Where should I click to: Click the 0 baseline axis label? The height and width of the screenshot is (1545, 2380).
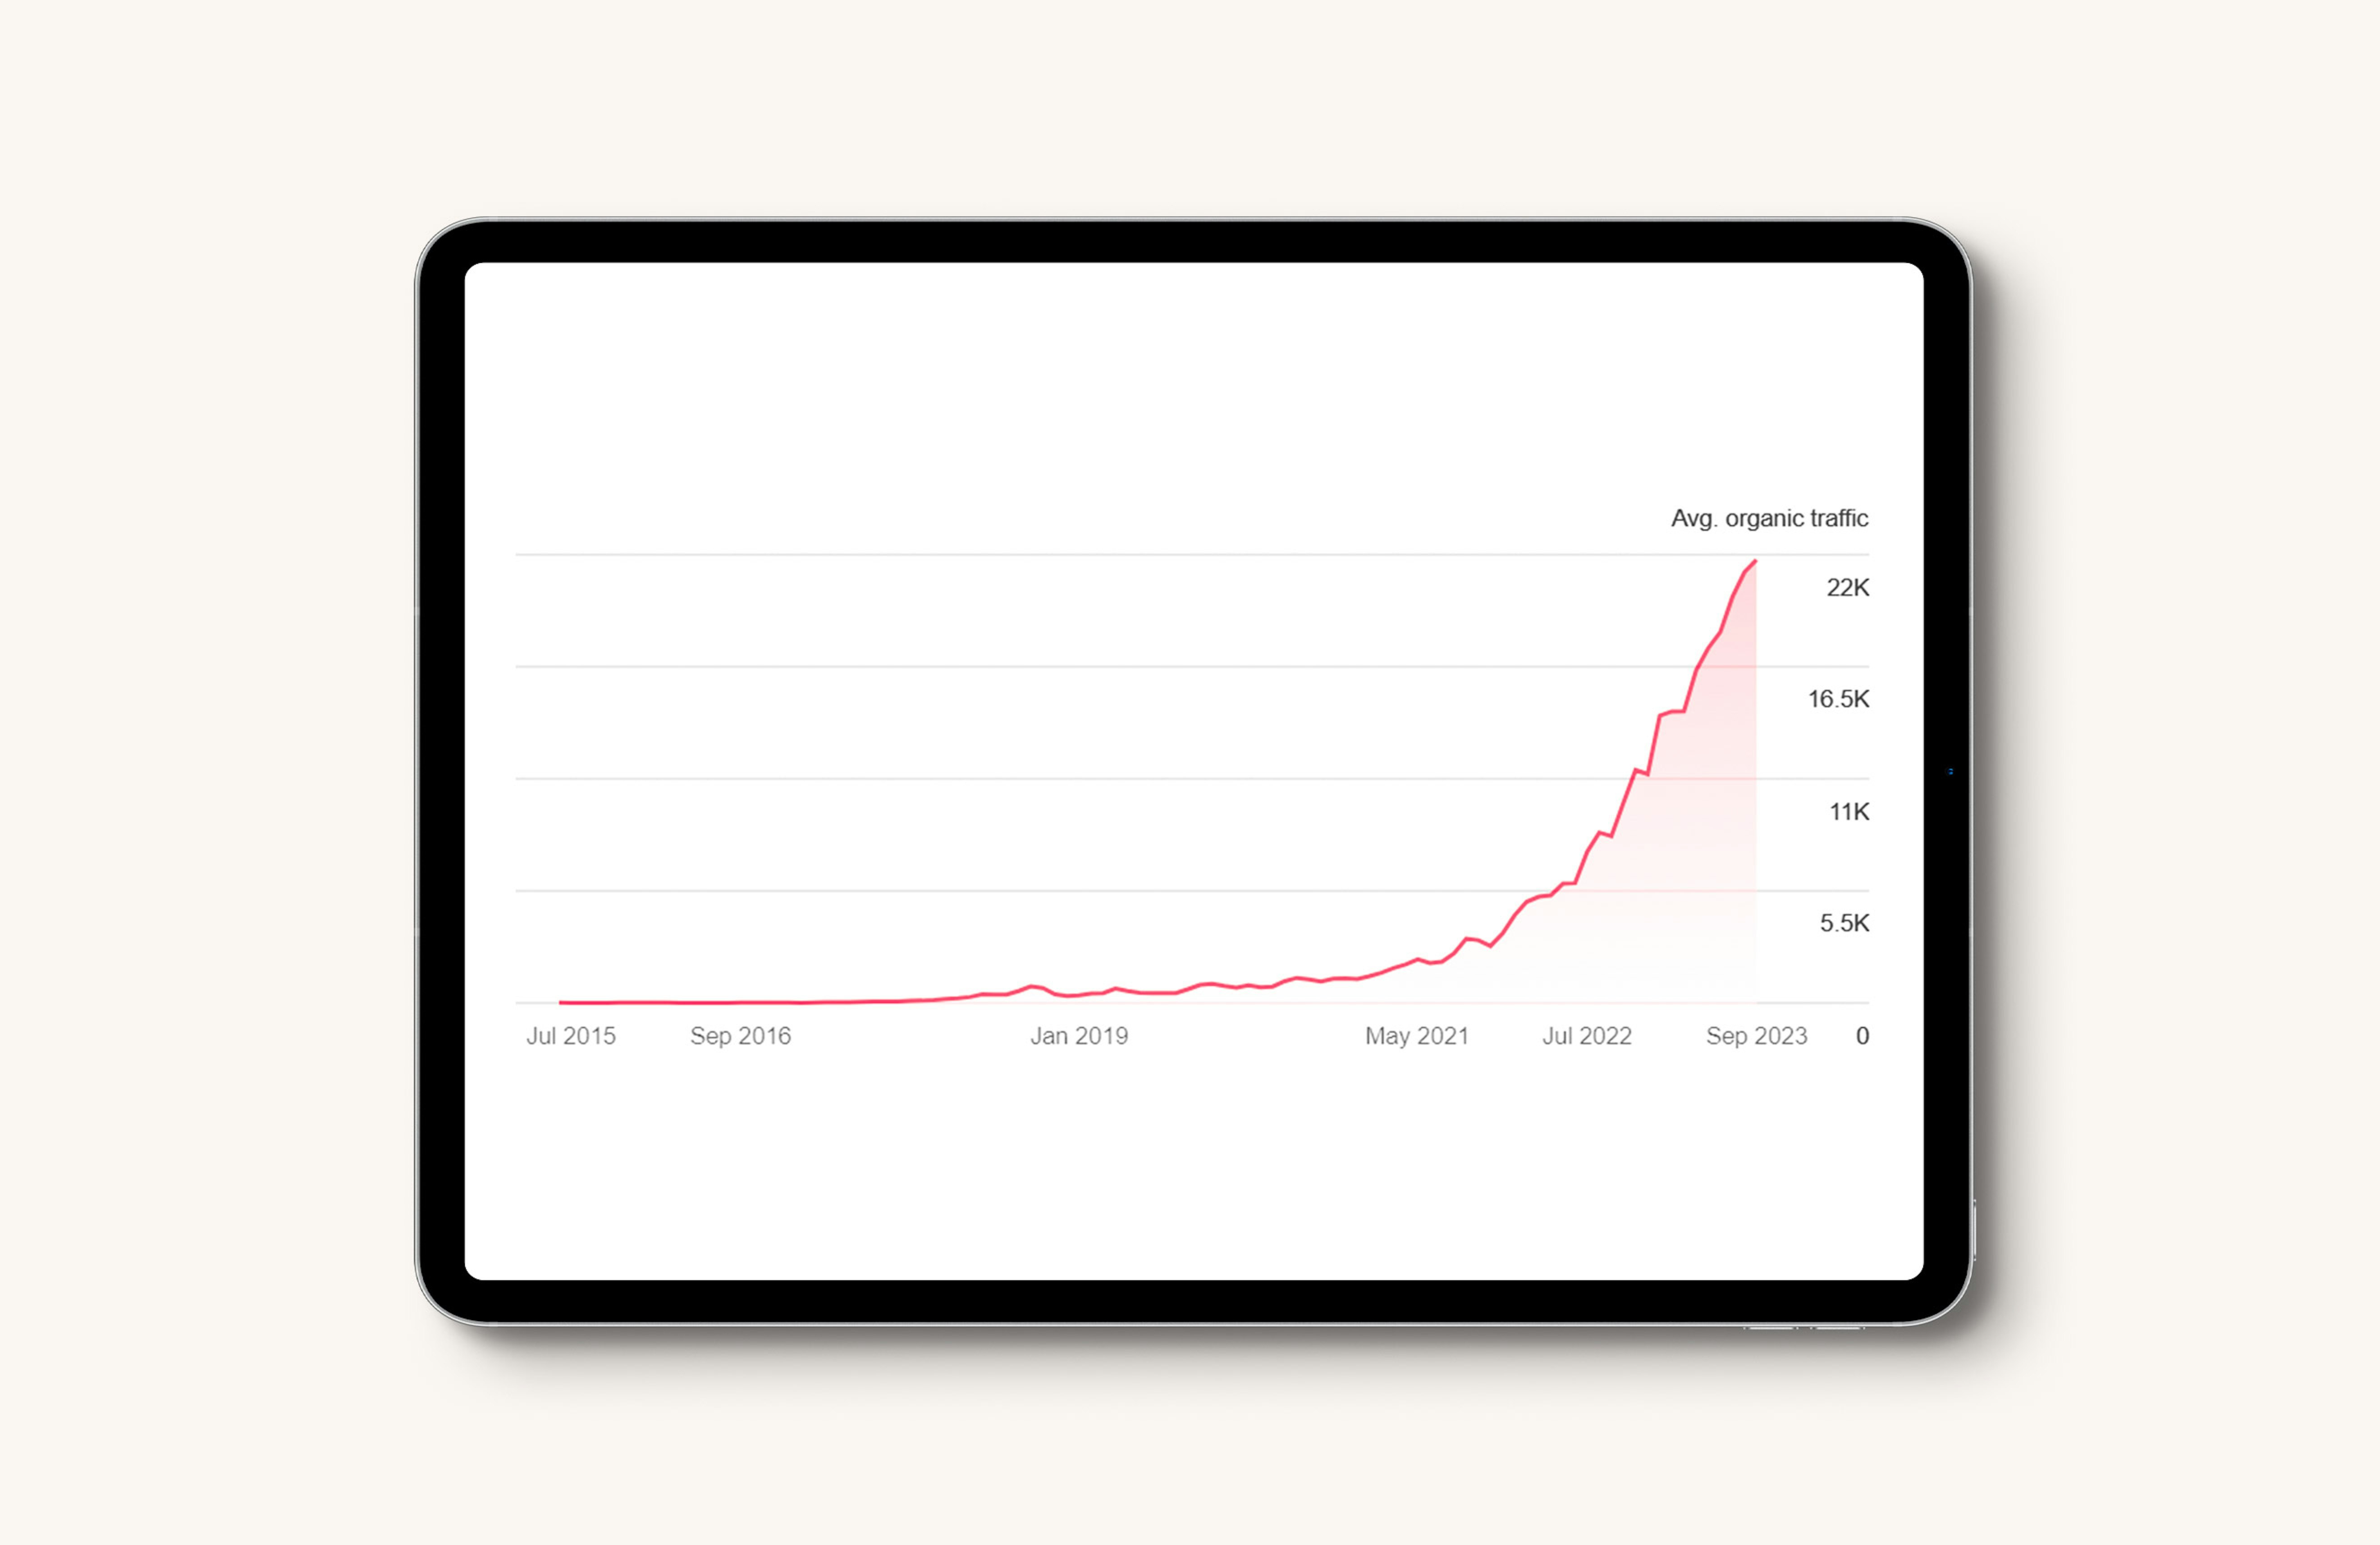(x=1862, y=1036)
